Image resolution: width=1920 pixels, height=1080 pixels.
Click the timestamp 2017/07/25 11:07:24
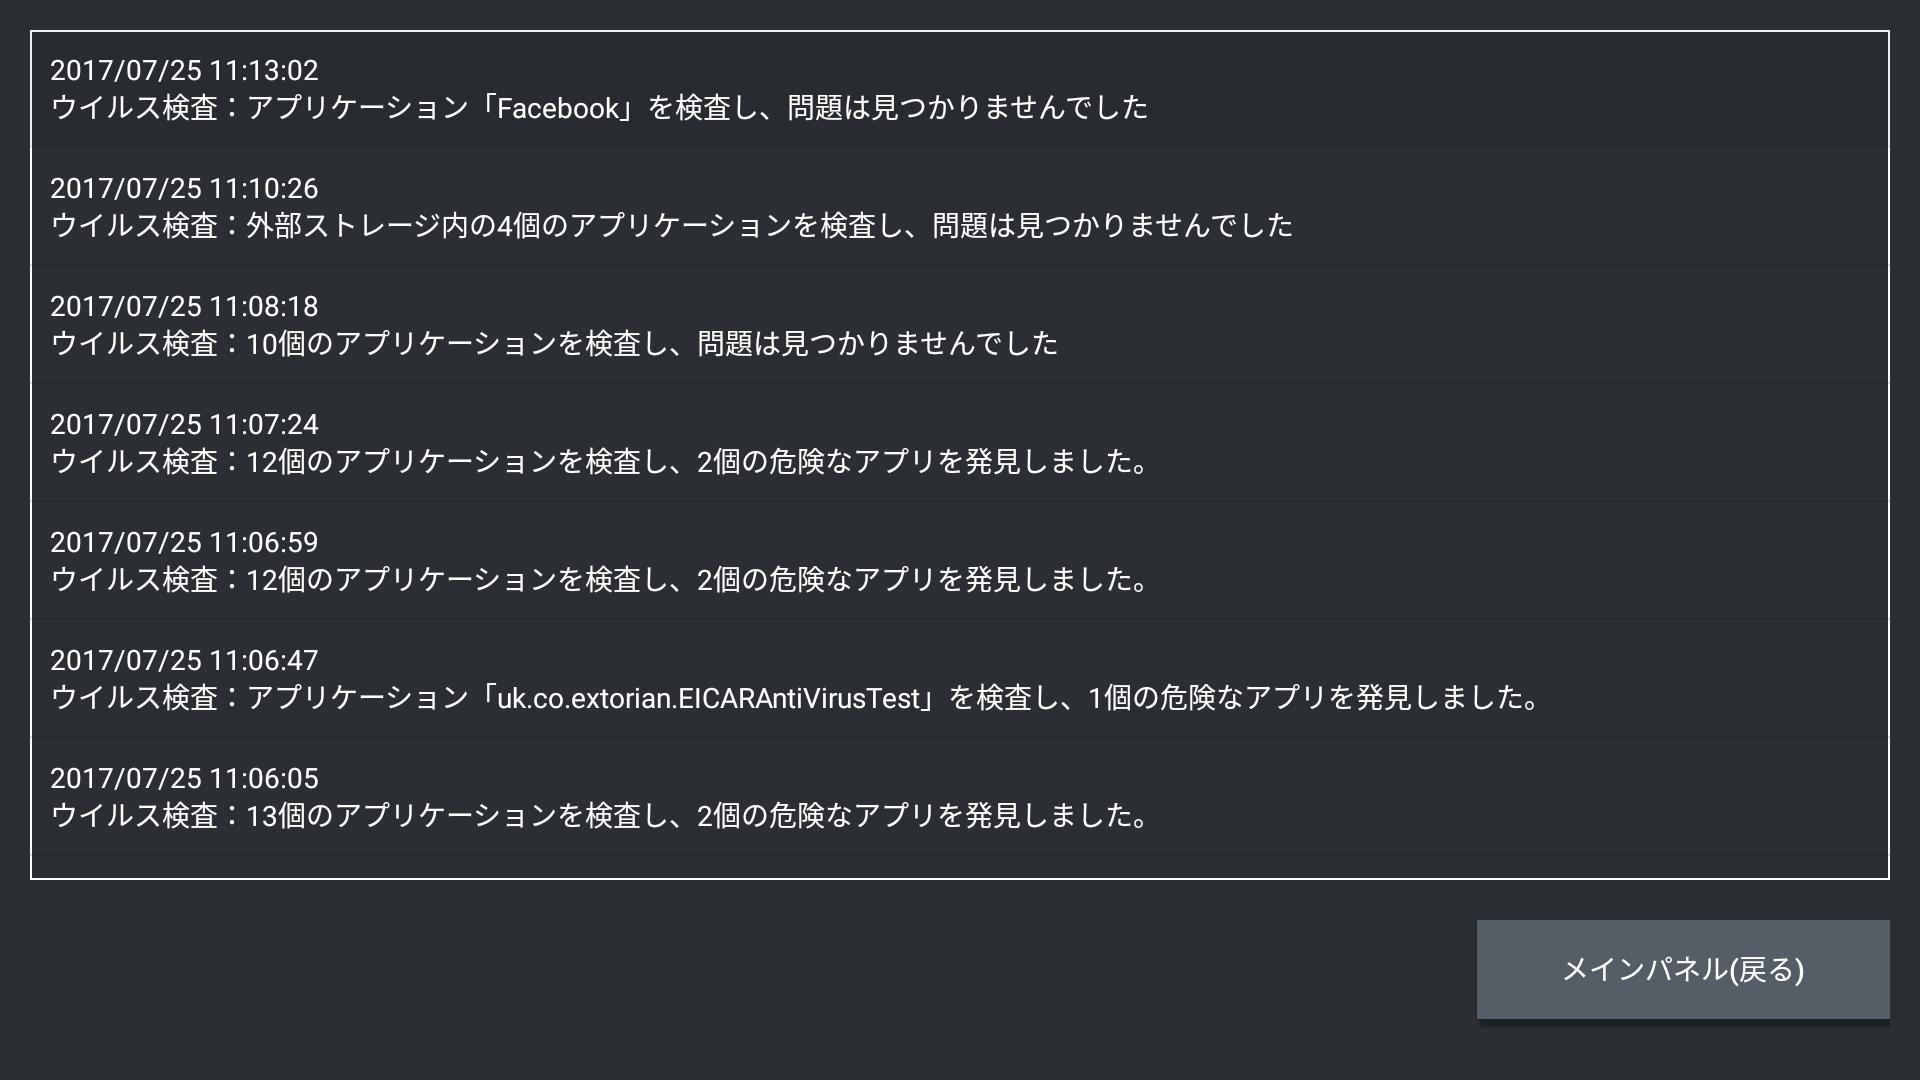(x=184, y=425)
